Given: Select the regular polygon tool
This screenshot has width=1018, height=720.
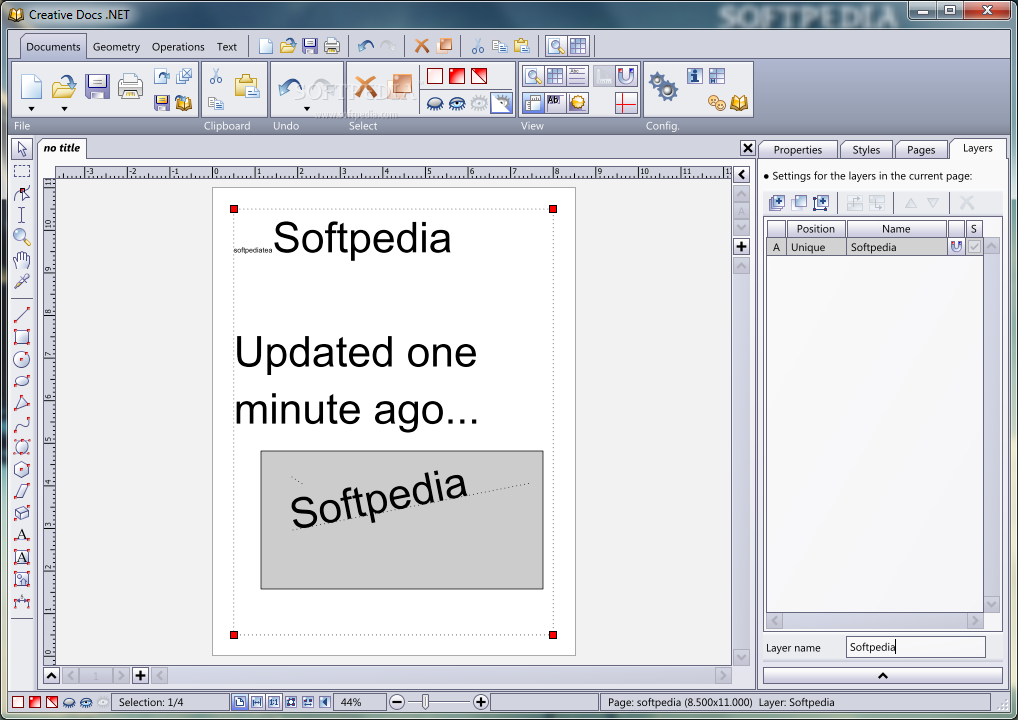Looking at the screenshot, I should [22, 469].
